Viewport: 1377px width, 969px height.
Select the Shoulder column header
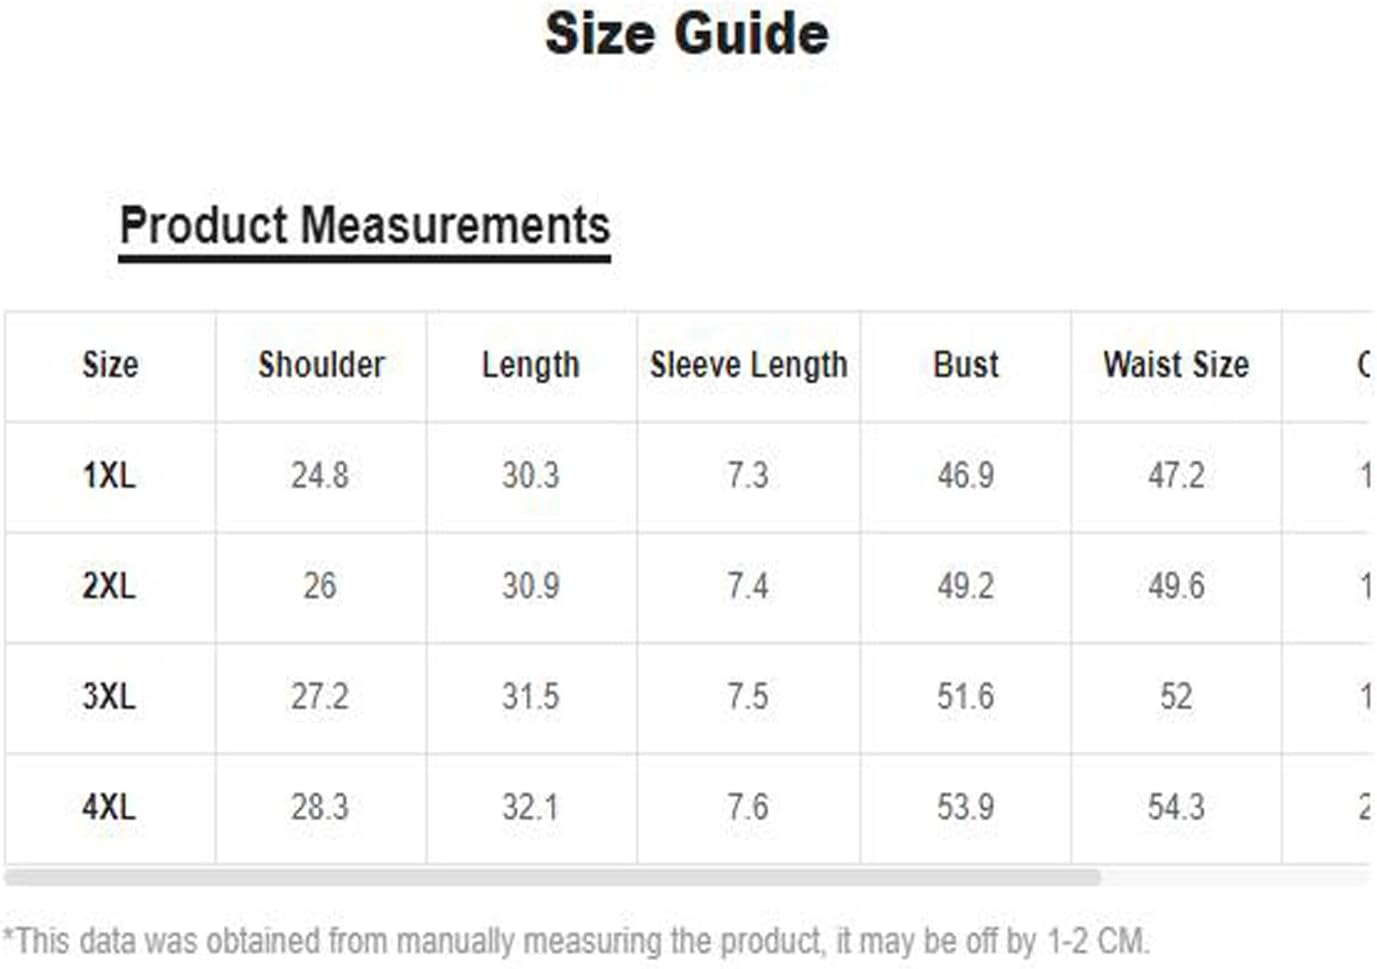click(x=321, y=364)
